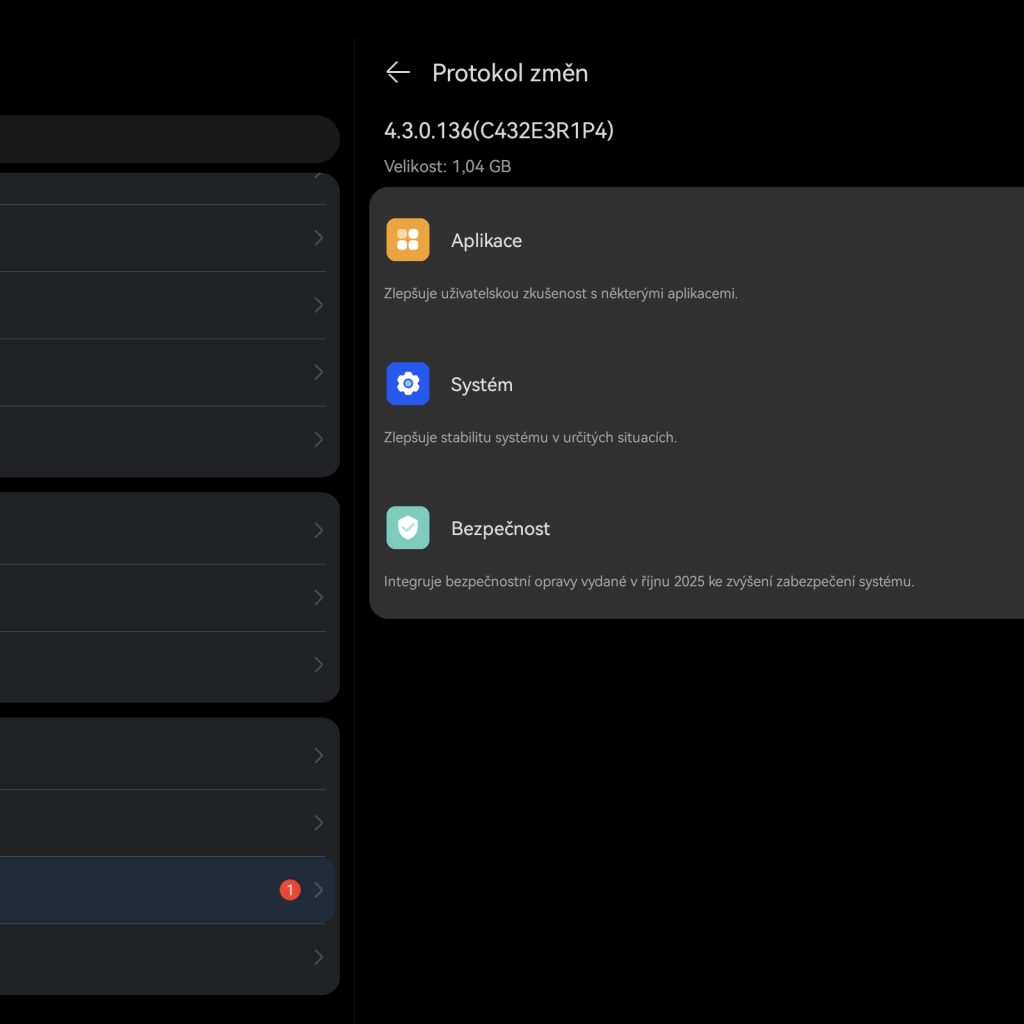
Task: Click the říjnu 2025 security patch description
Action: coord(648,582)
